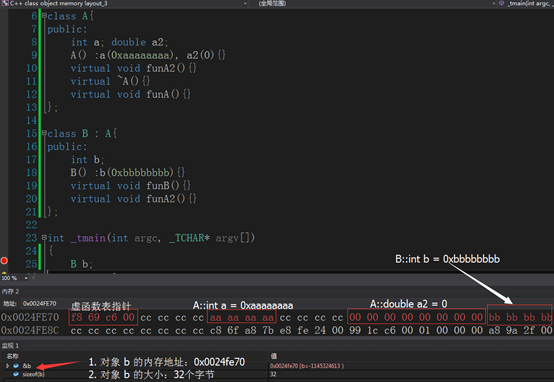Collapse the class A code block
The width and height of the screenshot is (554, 382).
pos(44,16)
